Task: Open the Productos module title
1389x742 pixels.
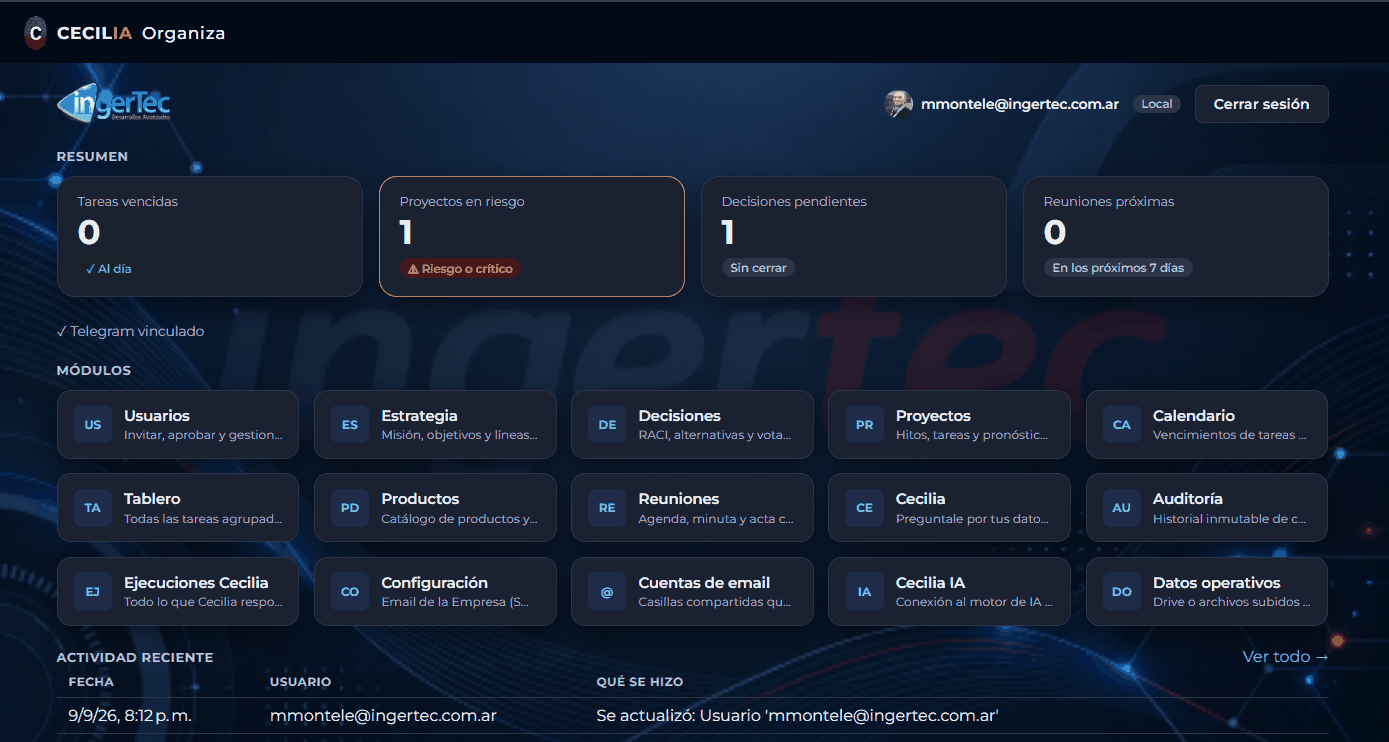Action: coord(420,498)
